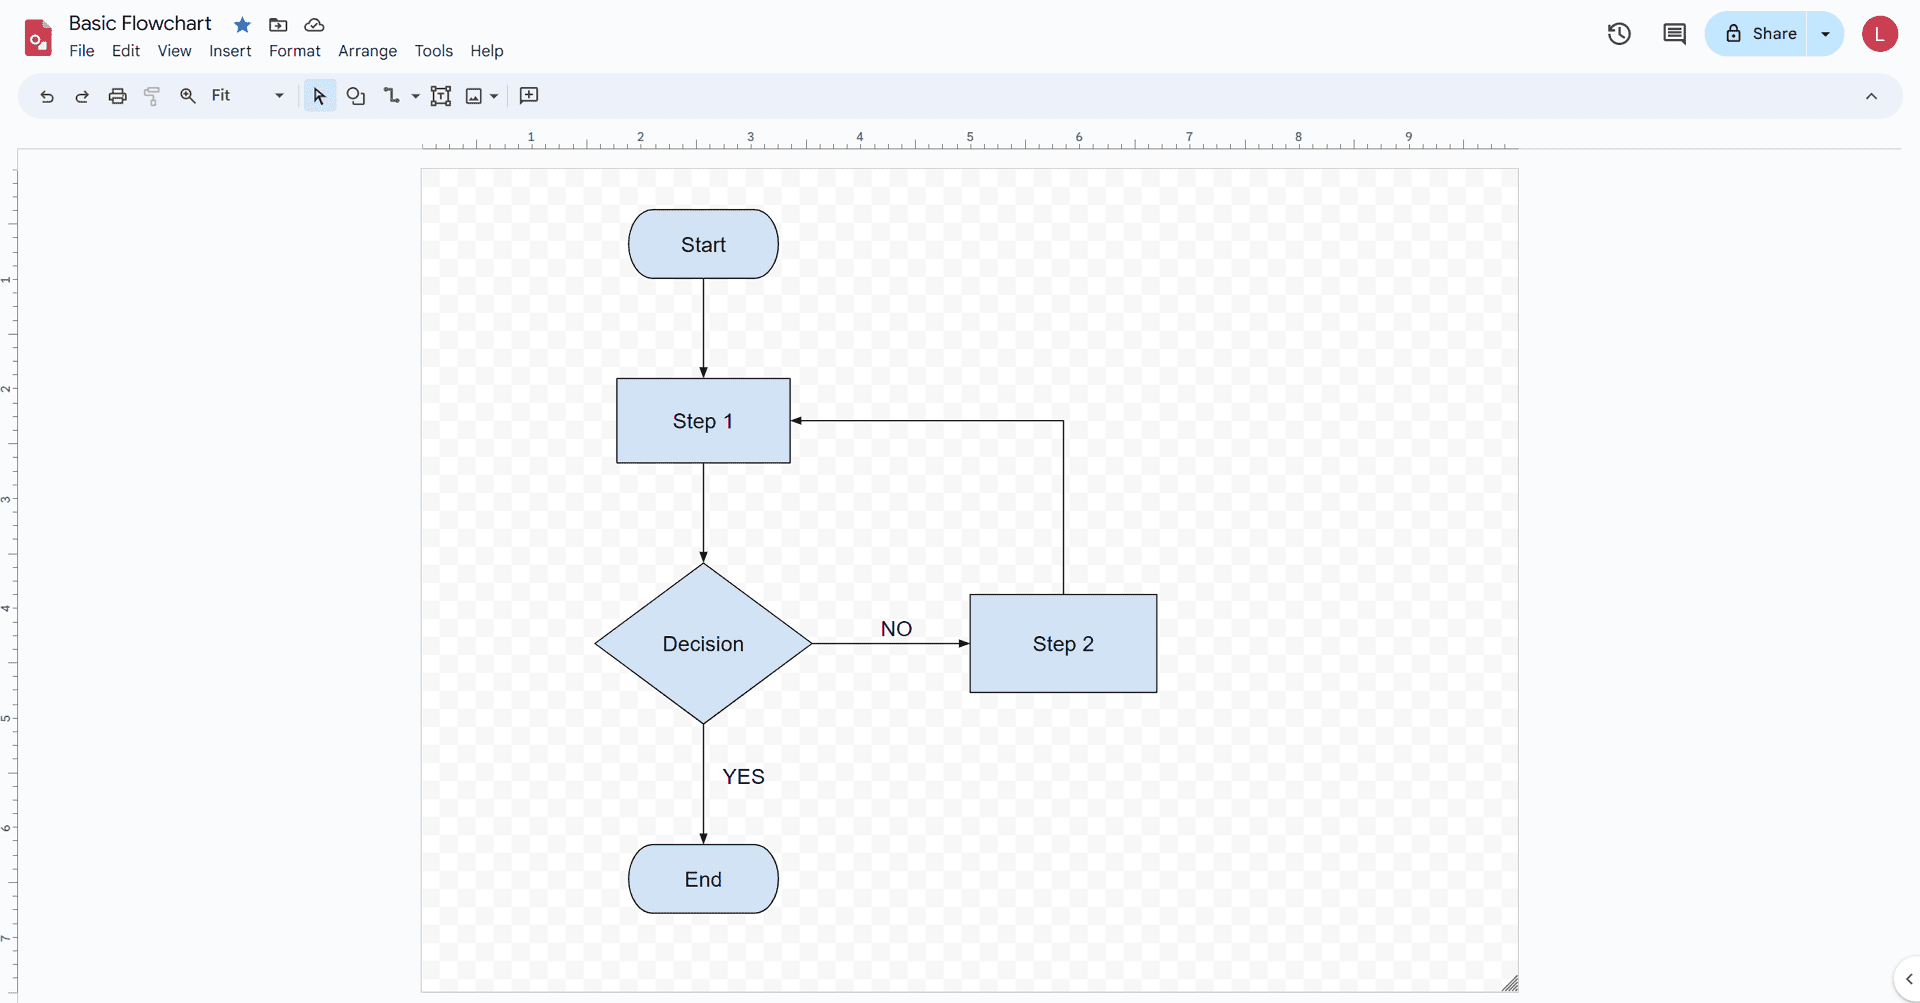Open the Fit zoom level dropdown
This screenshot has height=1003, width=1920.
(x=248, y=96)
